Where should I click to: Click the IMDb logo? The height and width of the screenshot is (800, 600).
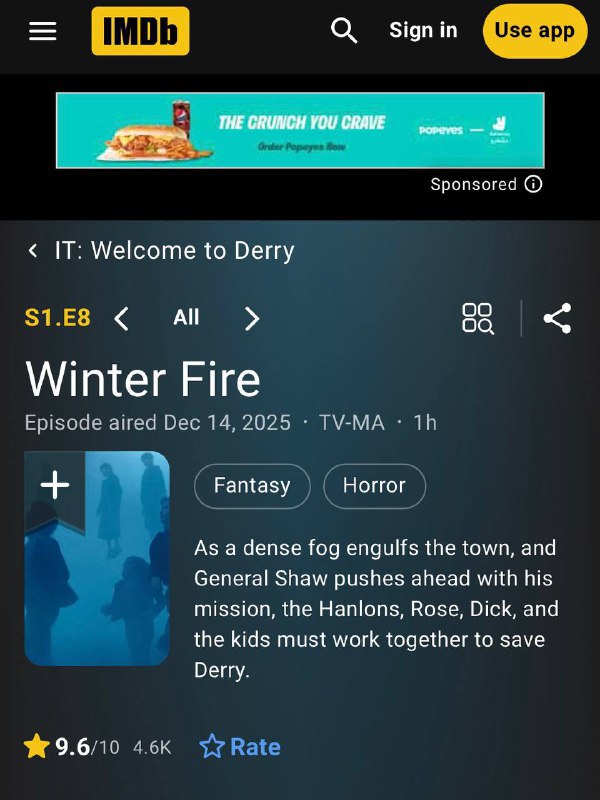140,31
